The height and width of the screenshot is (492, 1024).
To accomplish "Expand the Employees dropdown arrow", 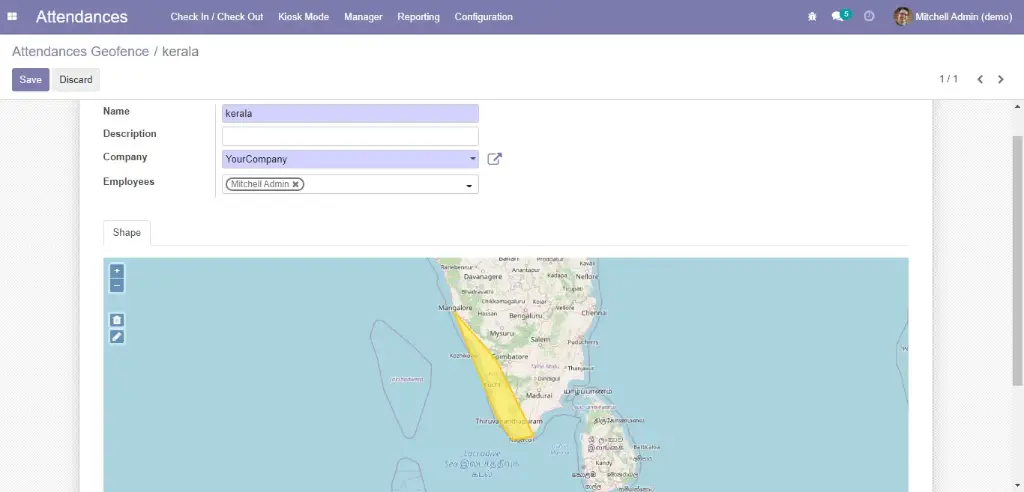I will click(469, 185).
